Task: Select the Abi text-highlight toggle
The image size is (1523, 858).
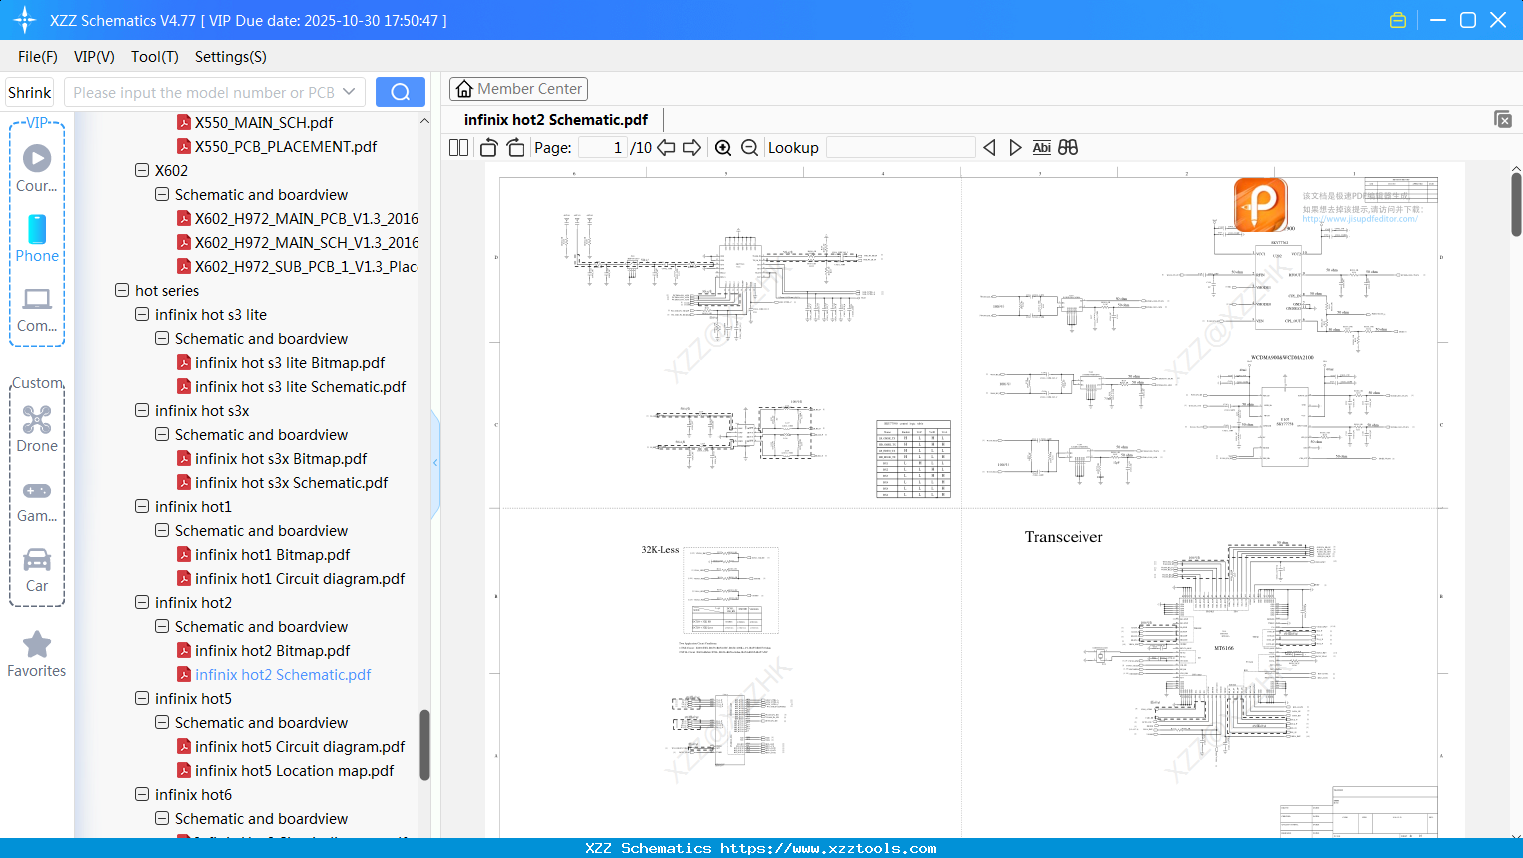Action: pyautogui.click(x=1041, y=147)
